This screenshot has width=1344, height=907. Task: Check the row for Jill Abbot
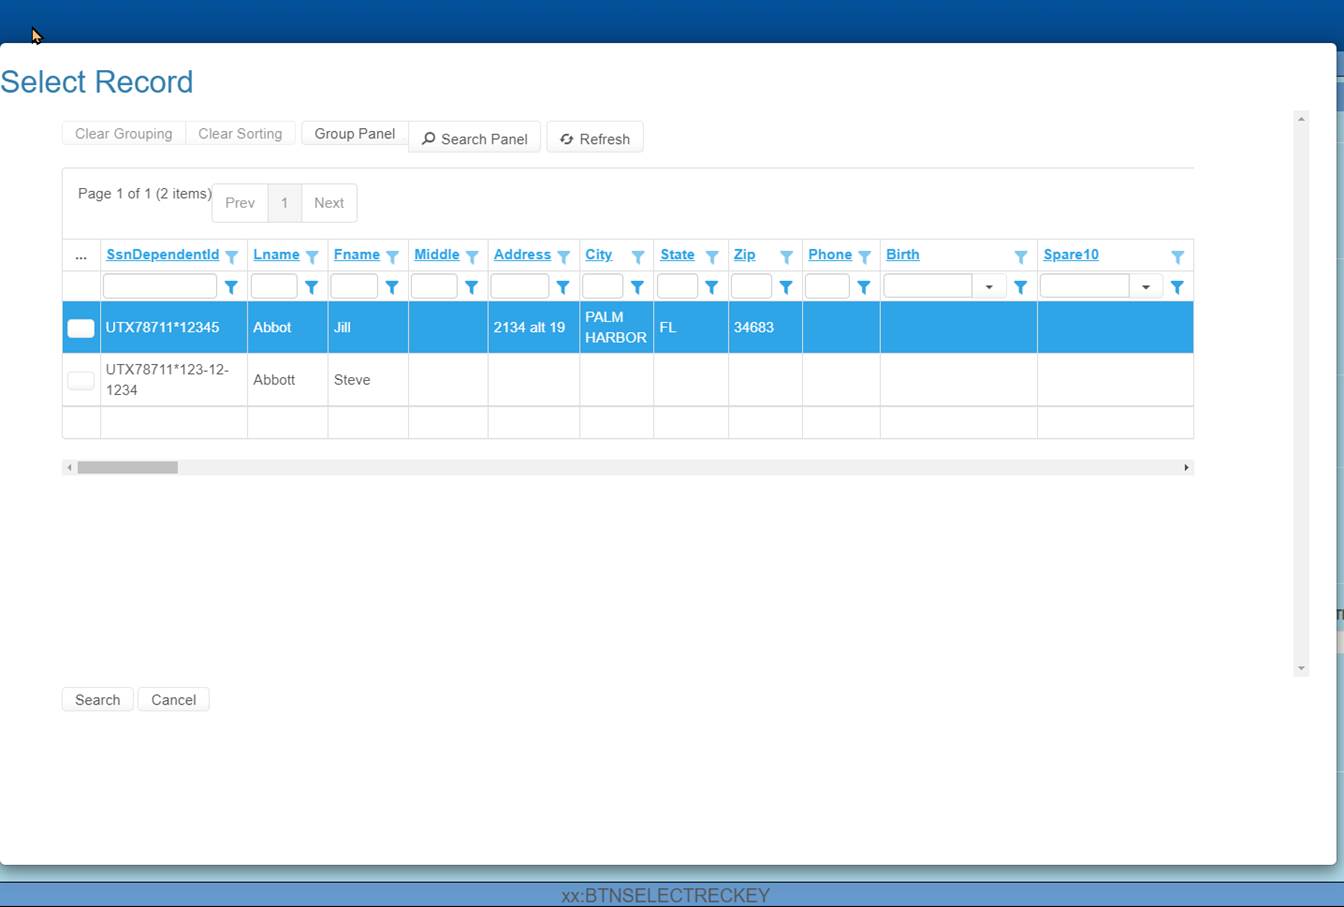(x=80, y=327)
